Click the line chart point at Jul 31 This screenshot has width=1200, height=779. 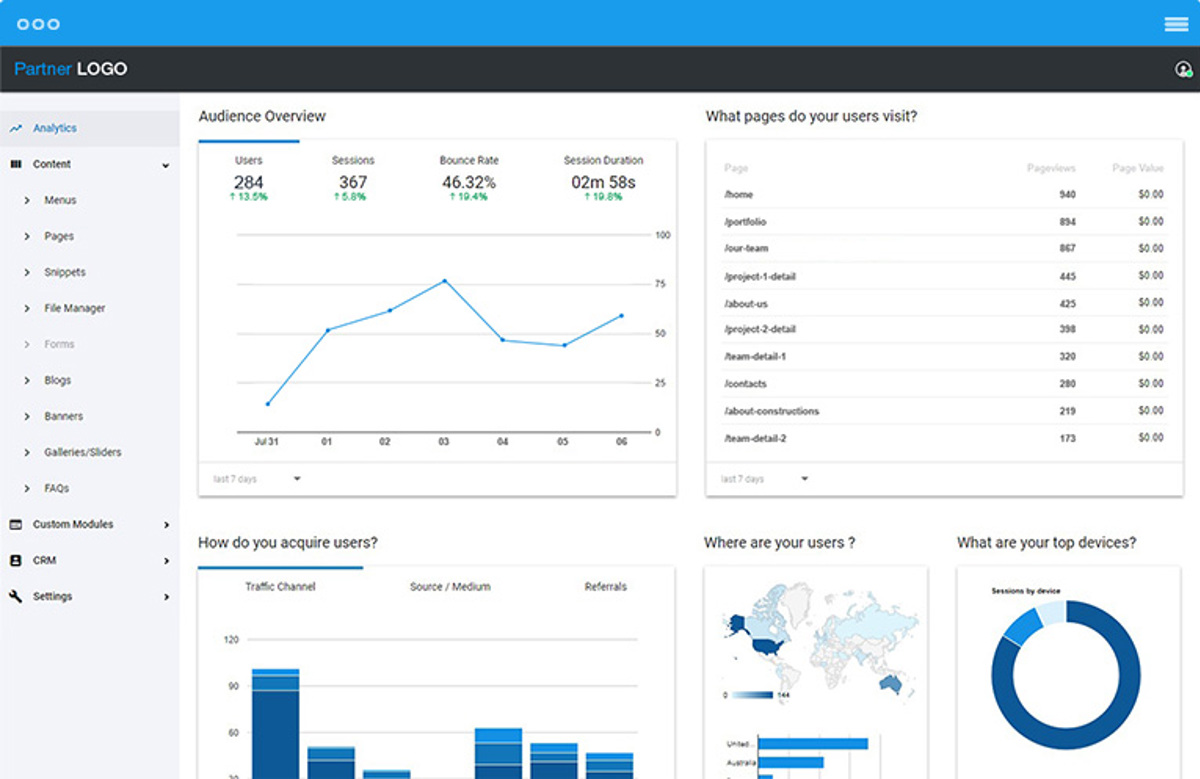click(267, 404)
